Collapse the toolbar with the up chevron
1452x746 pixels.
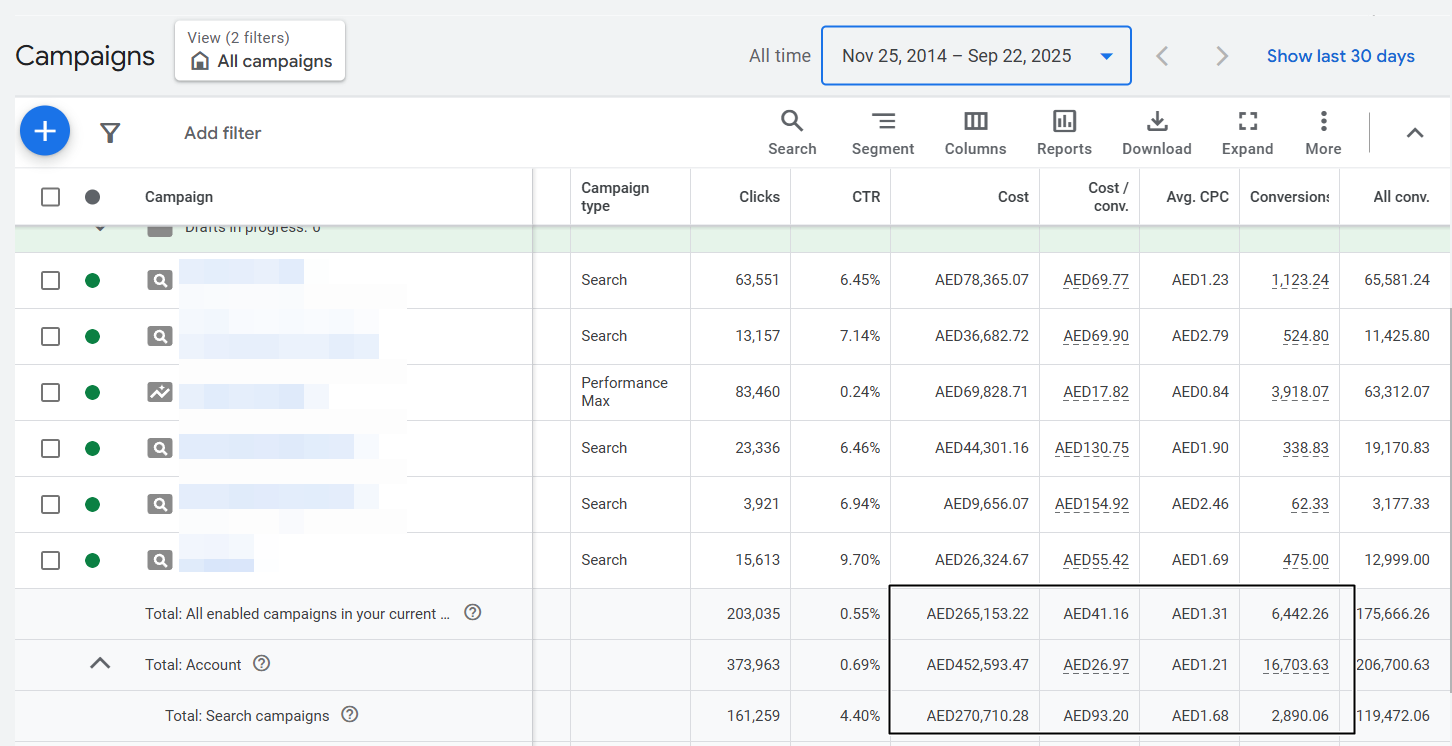click(x=1414, y=133)
